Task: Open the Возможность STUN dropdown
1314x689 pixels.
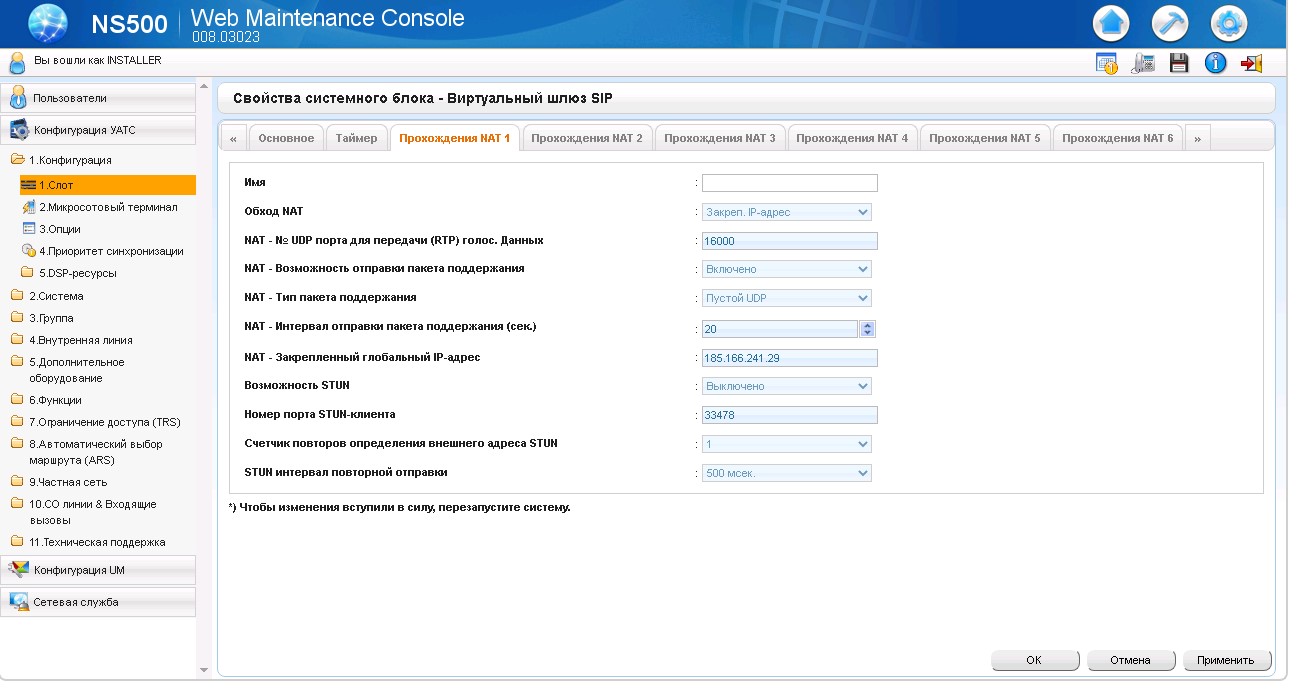Action: point(787,386)
